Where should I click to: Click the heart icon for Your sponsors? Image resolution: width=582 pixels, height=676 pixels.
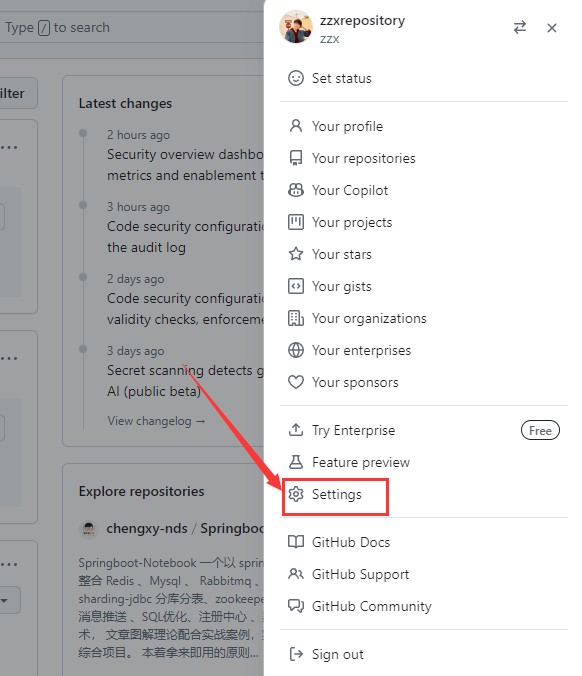(x=296, y=382)
